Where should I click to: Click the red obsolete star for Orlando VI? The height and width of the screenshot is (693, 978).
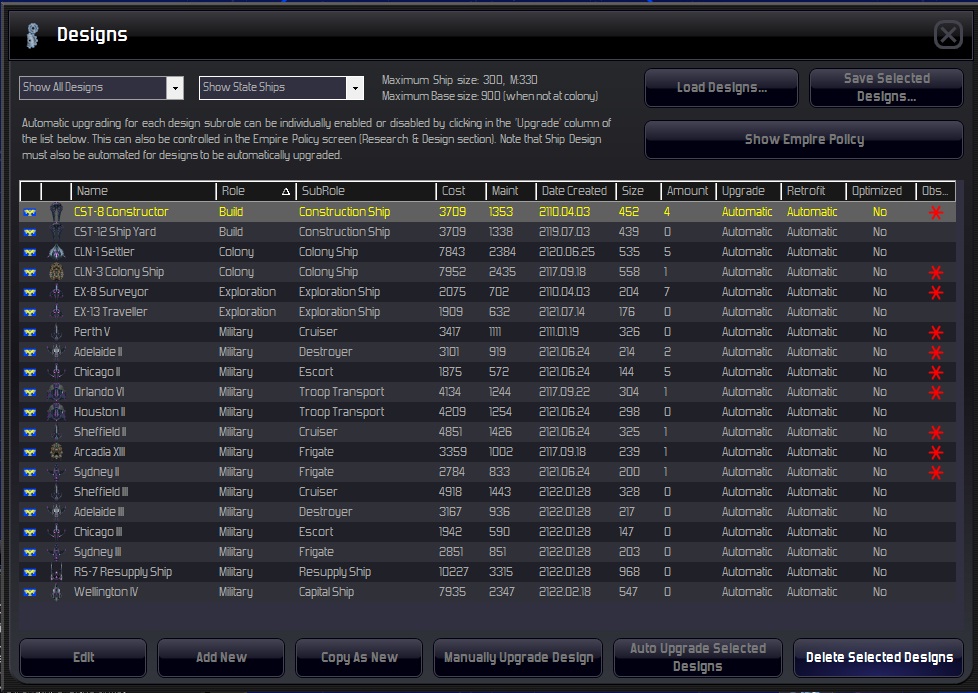tap(936, 392)
